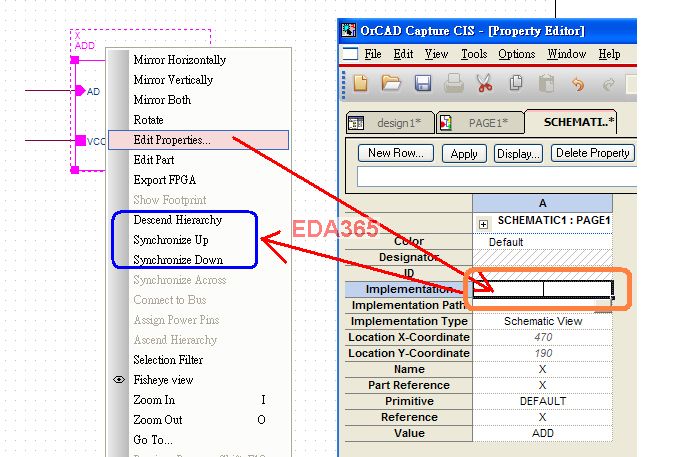Click the Implementation Type row header
This screenshot has width=673, height=457.
point(409,321)
